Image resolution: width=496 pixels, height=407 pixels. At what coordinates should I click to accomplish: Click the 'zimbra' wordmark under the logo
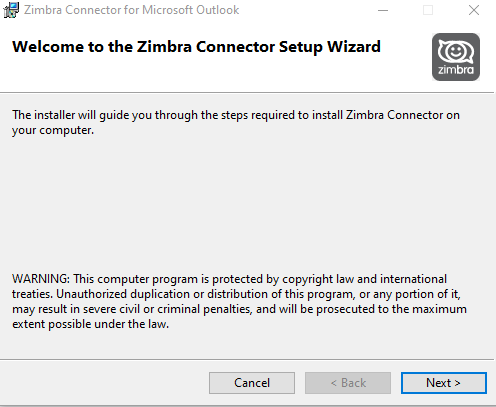pyautogui.click(x=456, y=70)
